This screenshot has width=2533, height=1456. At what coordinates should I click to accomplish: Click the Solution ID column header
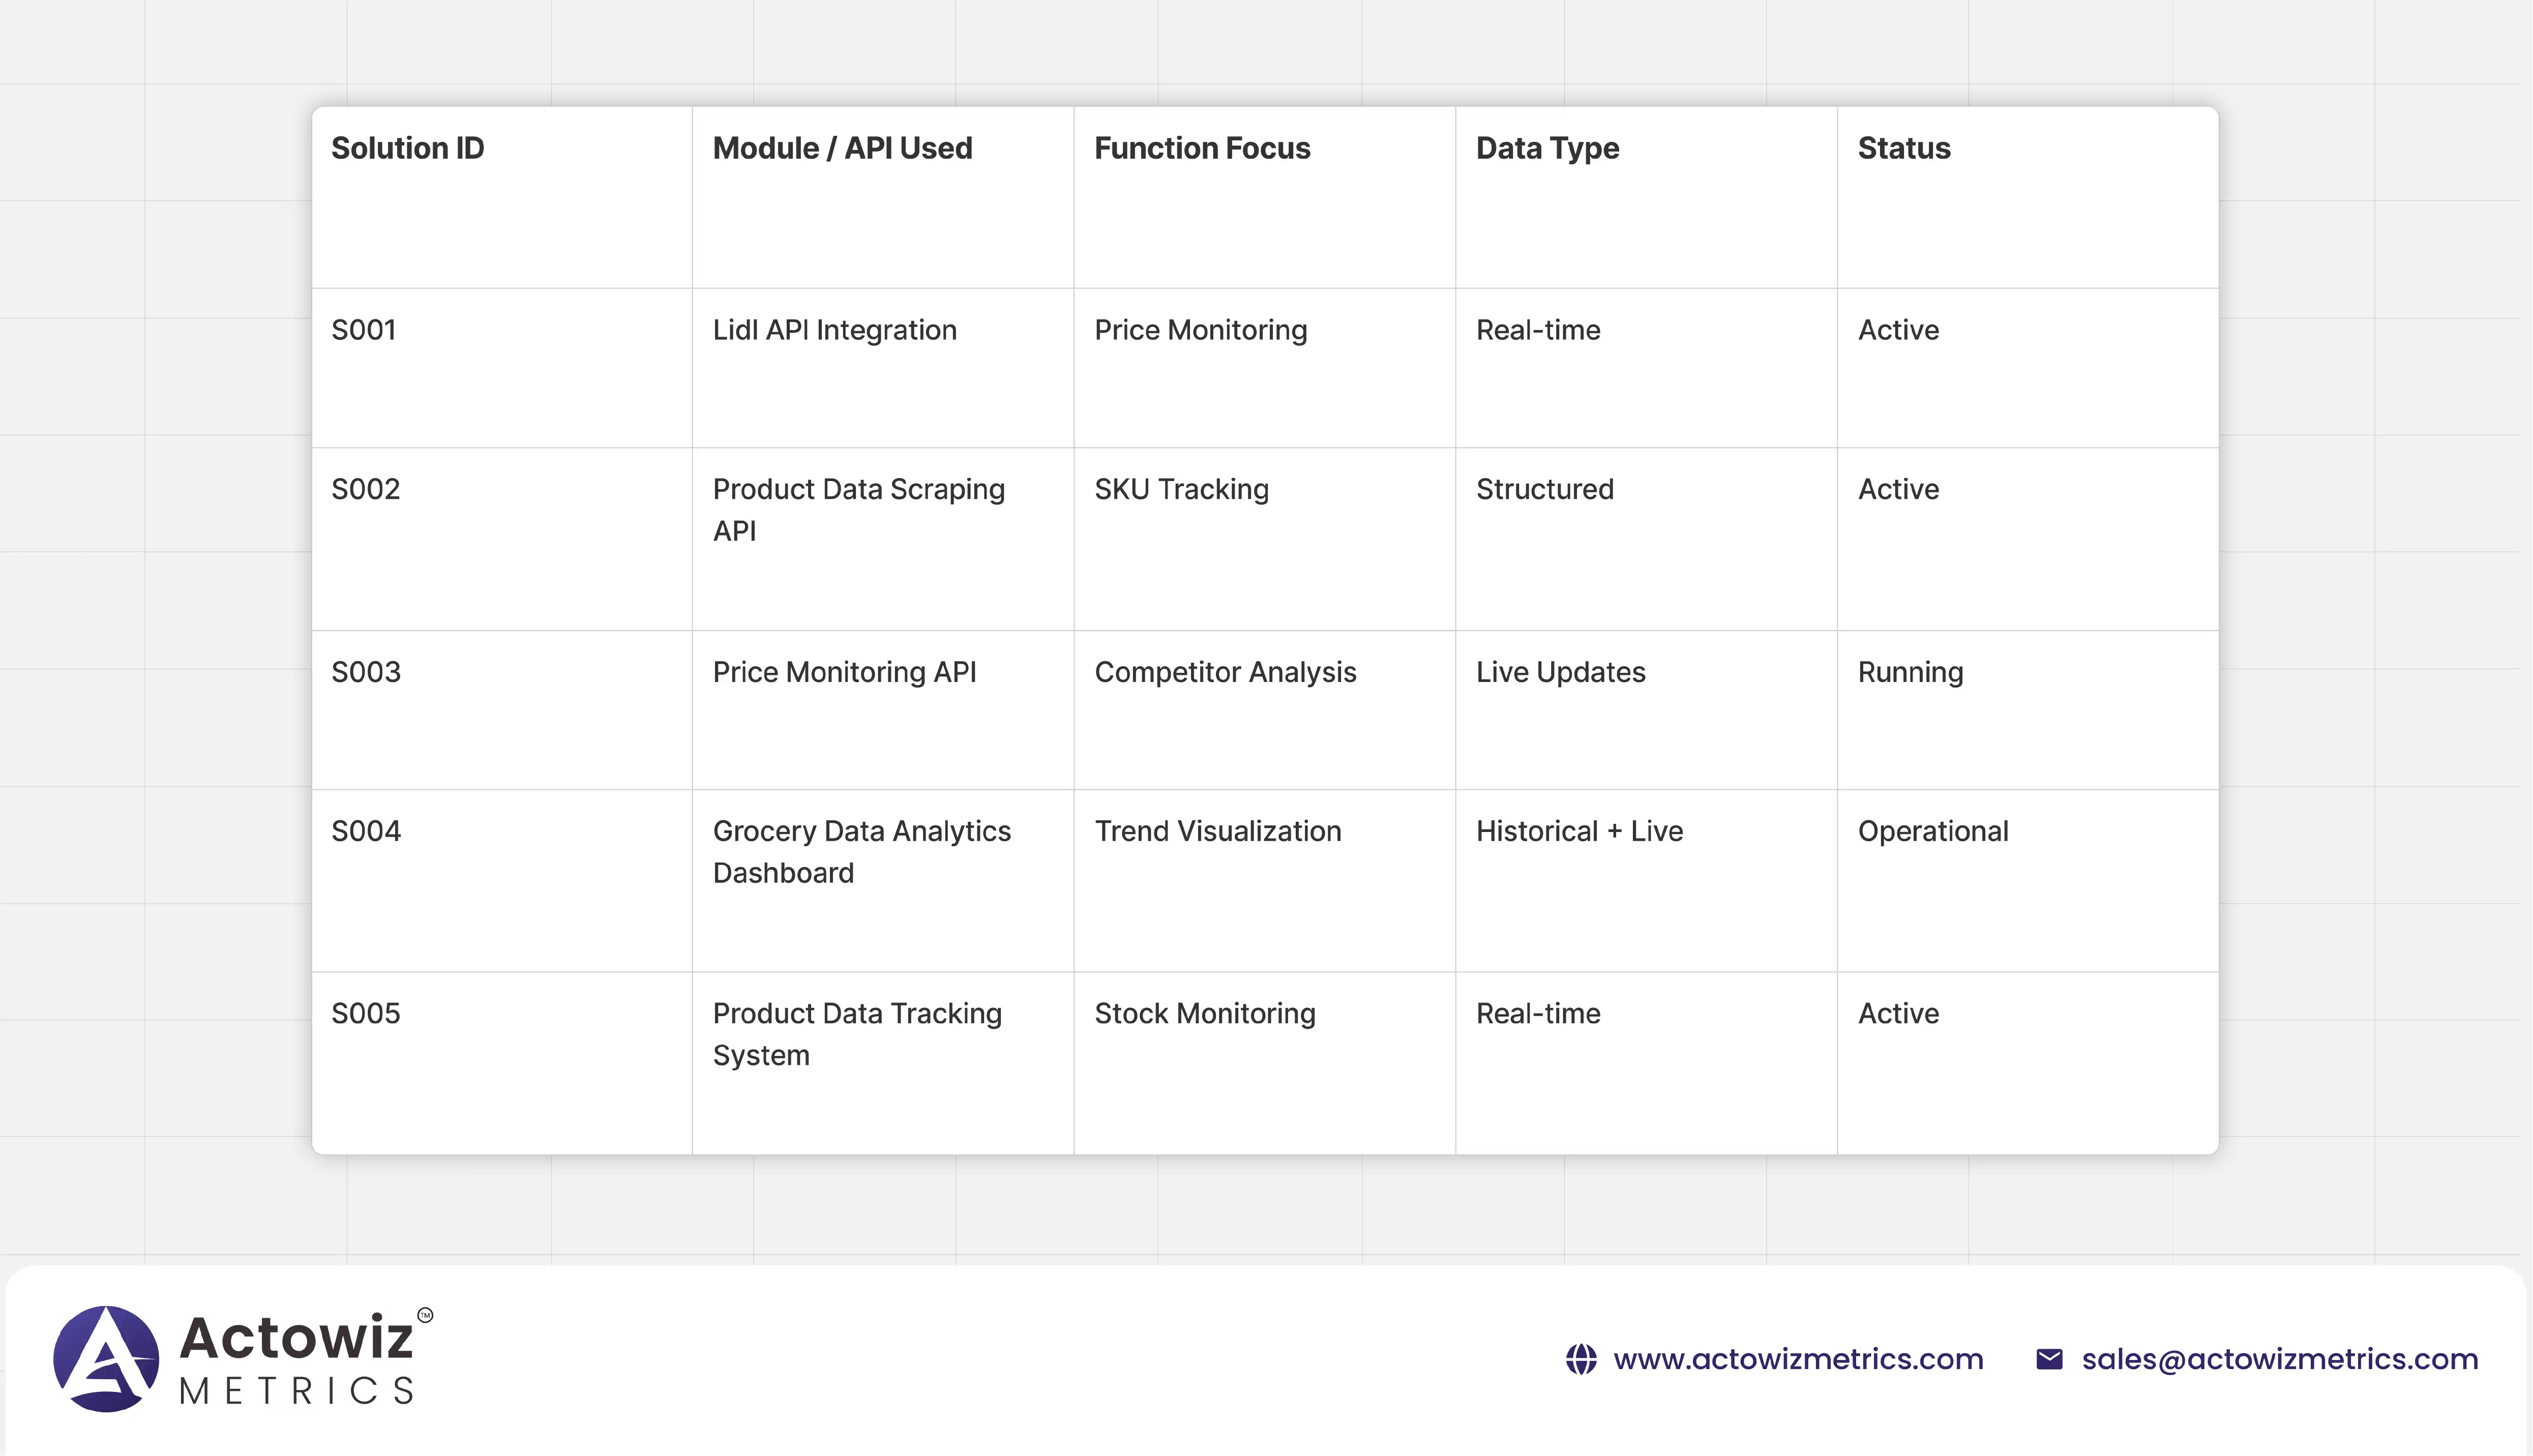click(408, 148)
